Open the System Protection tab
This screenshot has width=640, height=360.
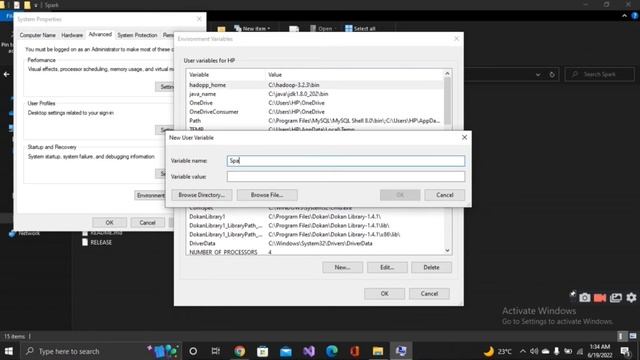[137, 35]
